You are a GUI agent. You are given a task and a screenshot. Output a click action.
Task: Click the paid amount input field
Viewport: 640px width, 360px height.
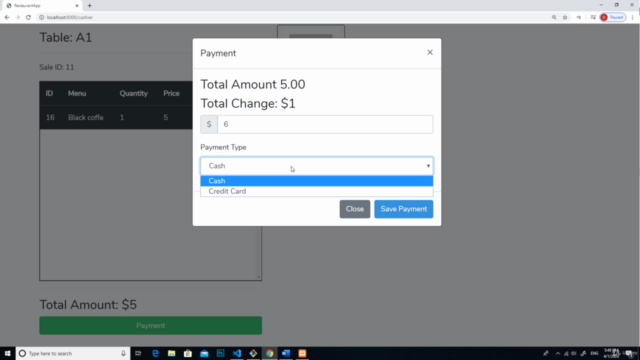pyautogui.click(x=325, y=124)
